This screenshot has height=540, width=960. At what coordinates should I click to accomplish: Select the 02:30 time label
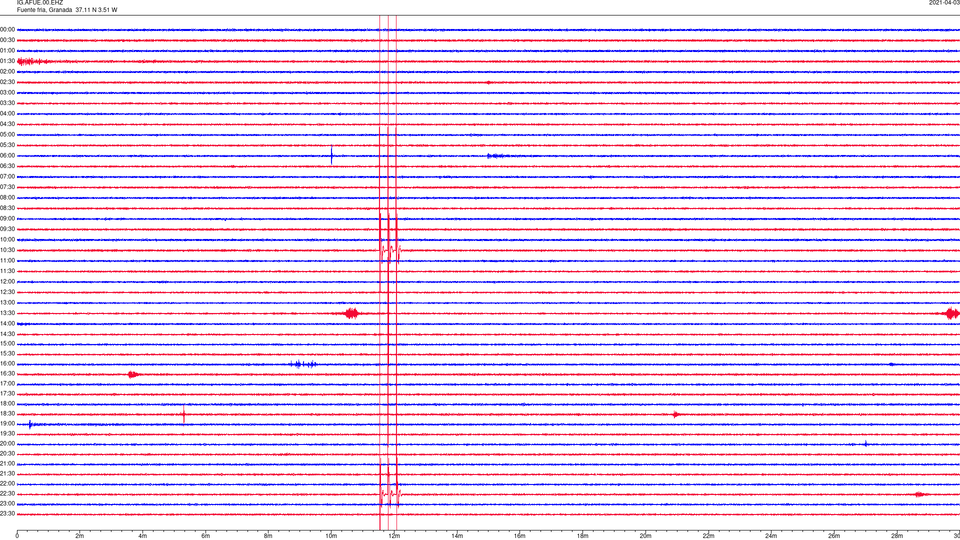7,82
